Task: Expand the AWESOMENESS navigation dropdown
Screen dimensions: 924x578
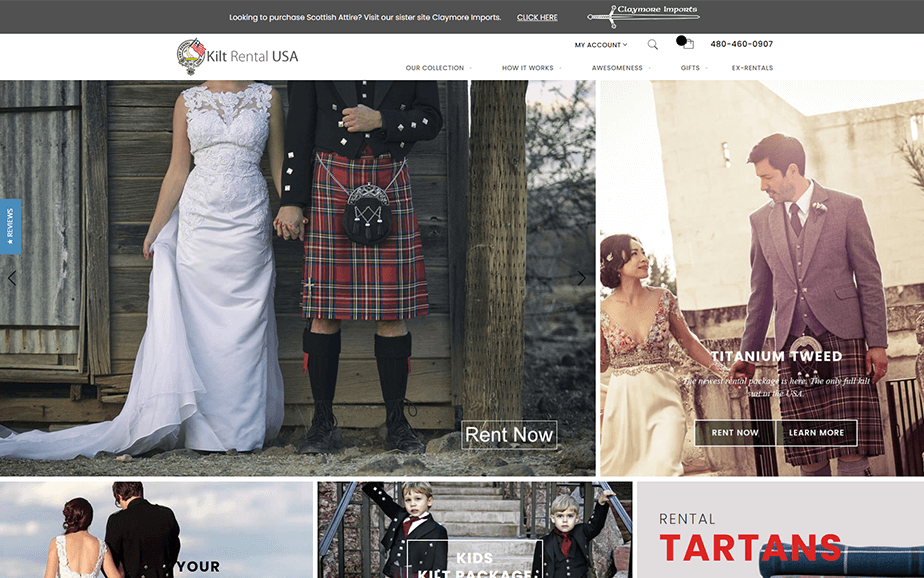Action: pos(618,67)
